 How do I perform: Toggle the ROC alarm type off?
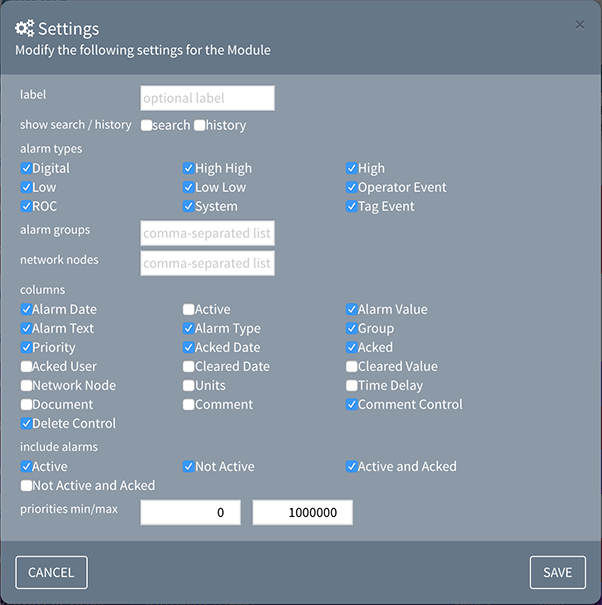[x=26, y=207]
